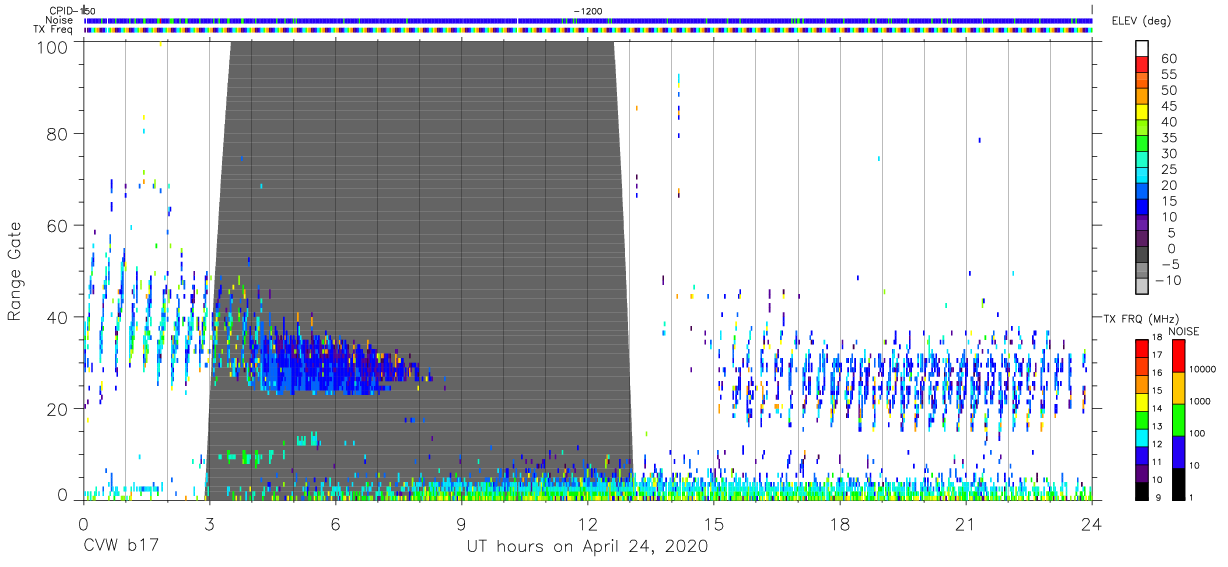
Task: Click the 'CPID' row label
Action: (x=63, y=10)
